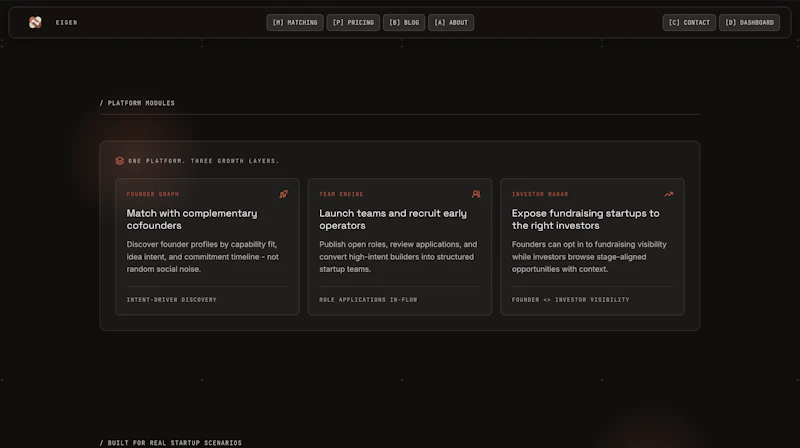Viewport: 800px width, 448px height.
Task: Click the EIGEN brand name
Action: pyautogui.click(x=66, y=22)
